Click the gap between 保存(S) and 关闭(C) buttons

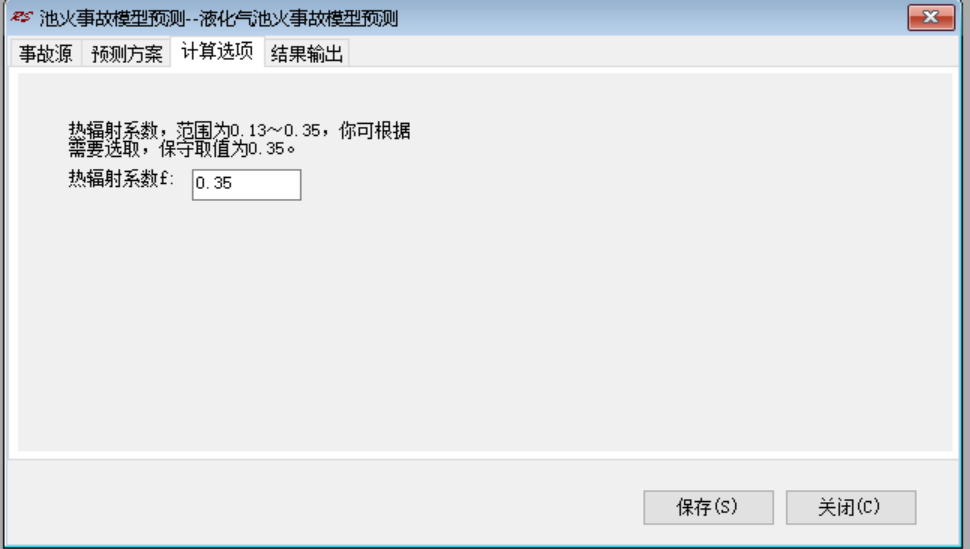pos(779,507)
